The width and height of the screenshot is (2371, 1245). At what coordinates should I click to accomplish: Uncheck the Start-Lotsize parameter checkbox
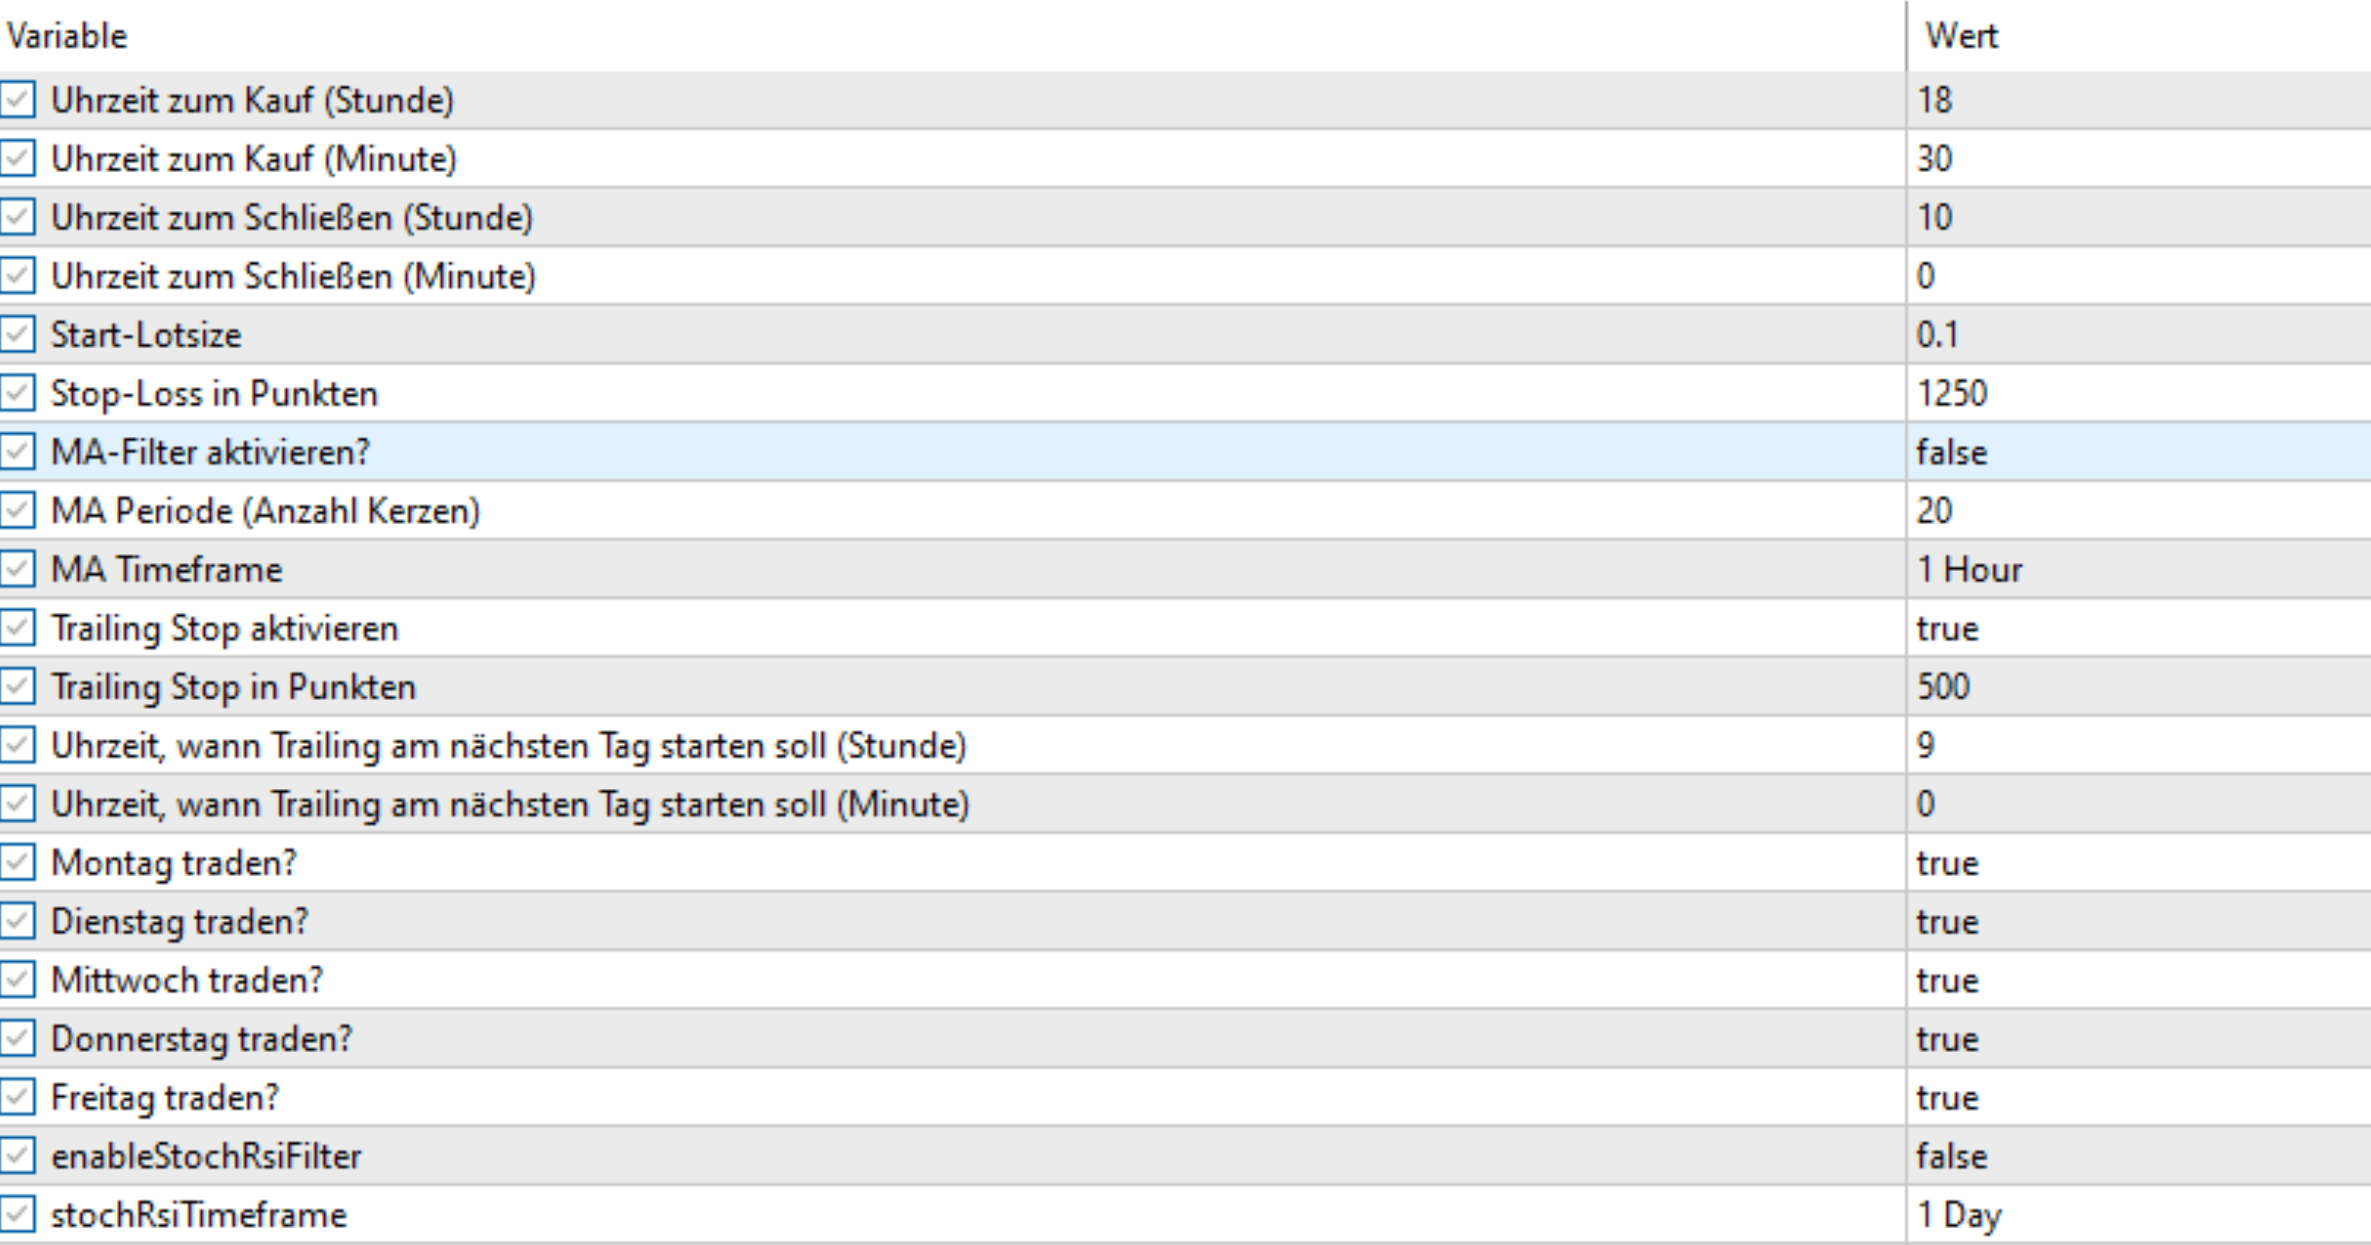click(18, 335)
